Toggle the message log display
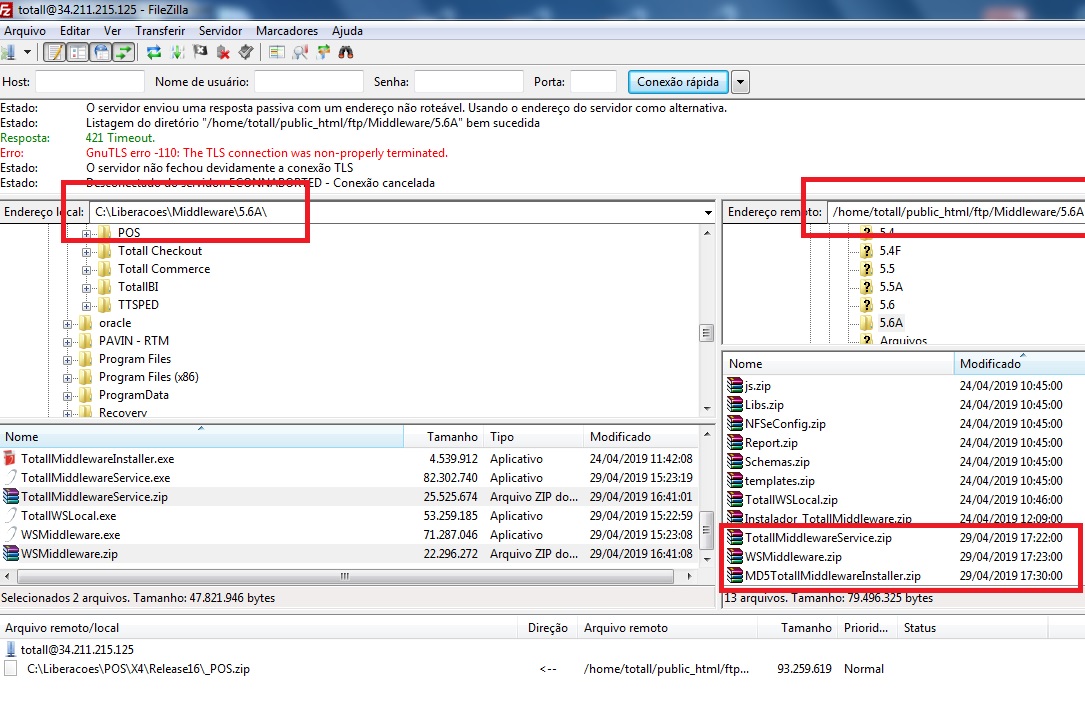This screenshot has height=721, width=1085. tap(55, 52)
